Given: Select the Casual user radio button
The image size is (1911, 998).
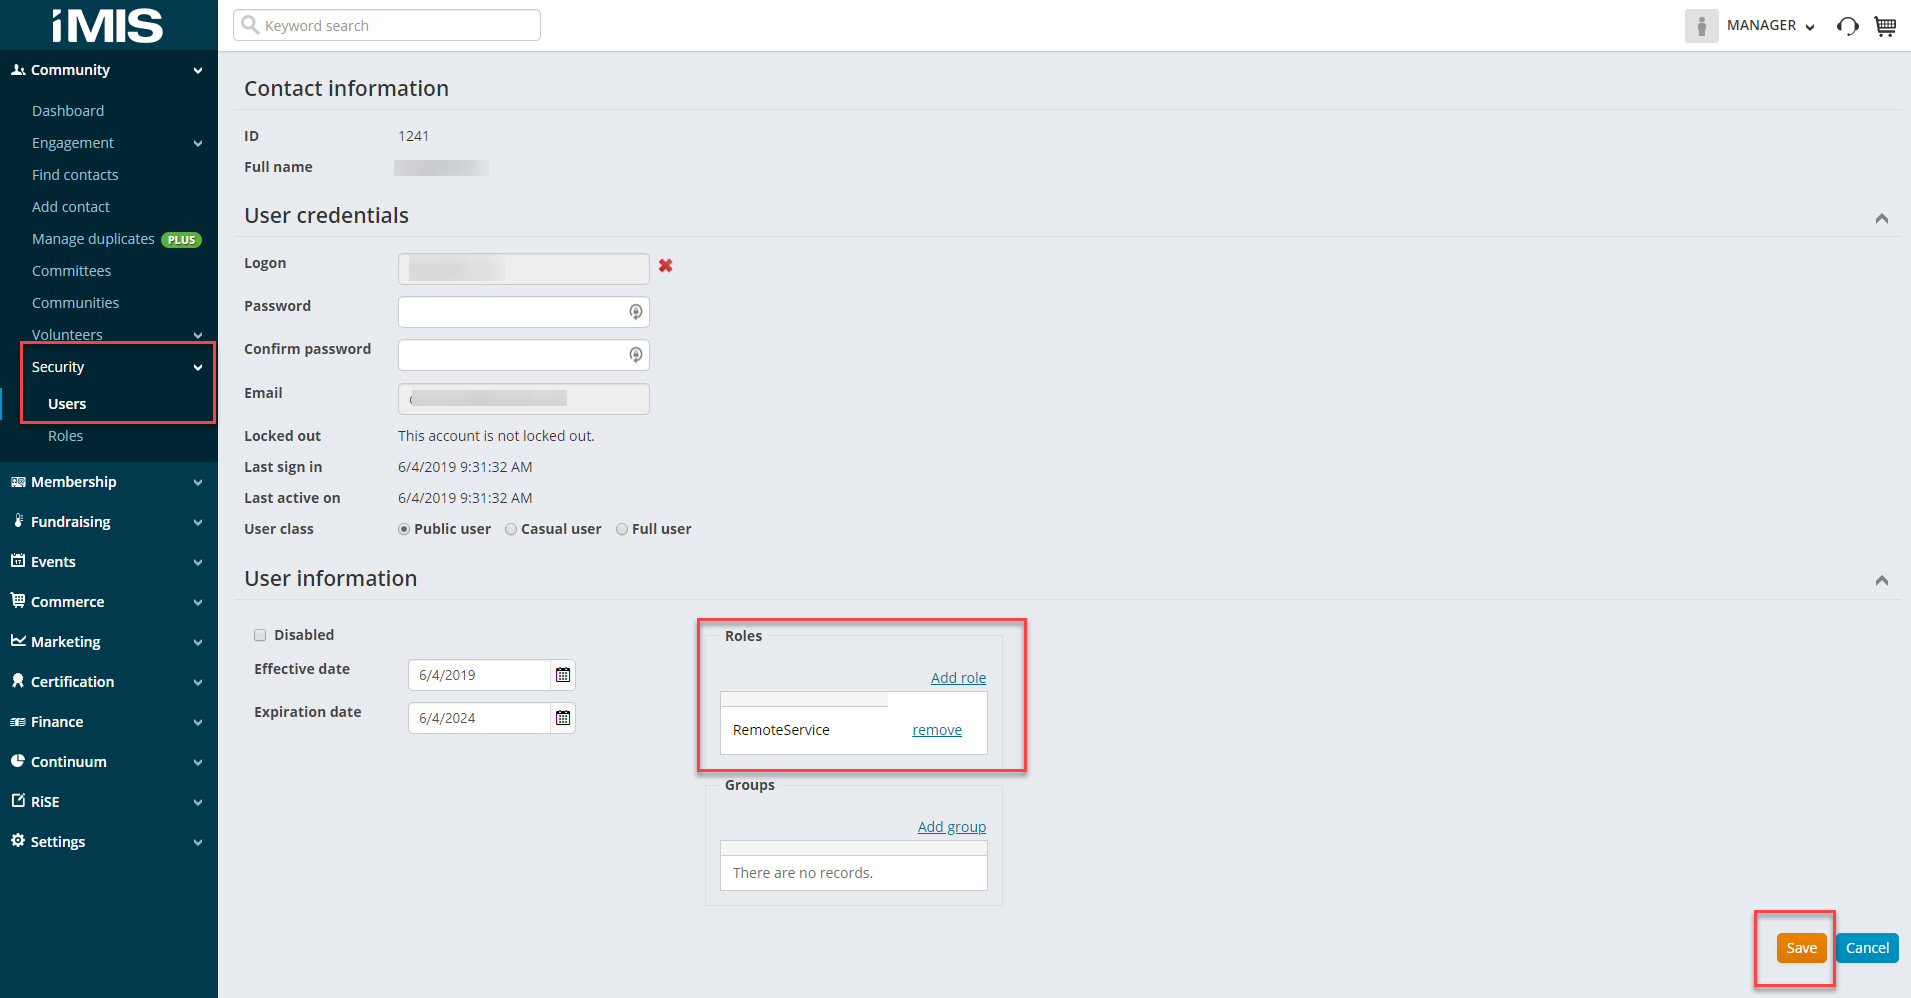Looking at the screenshot, I should (x=511, y=529).
